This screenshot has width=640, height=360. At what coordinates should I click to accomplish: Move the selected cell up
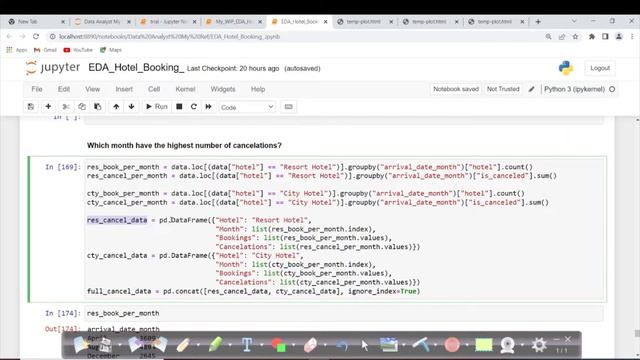click(x=116, y=107)
